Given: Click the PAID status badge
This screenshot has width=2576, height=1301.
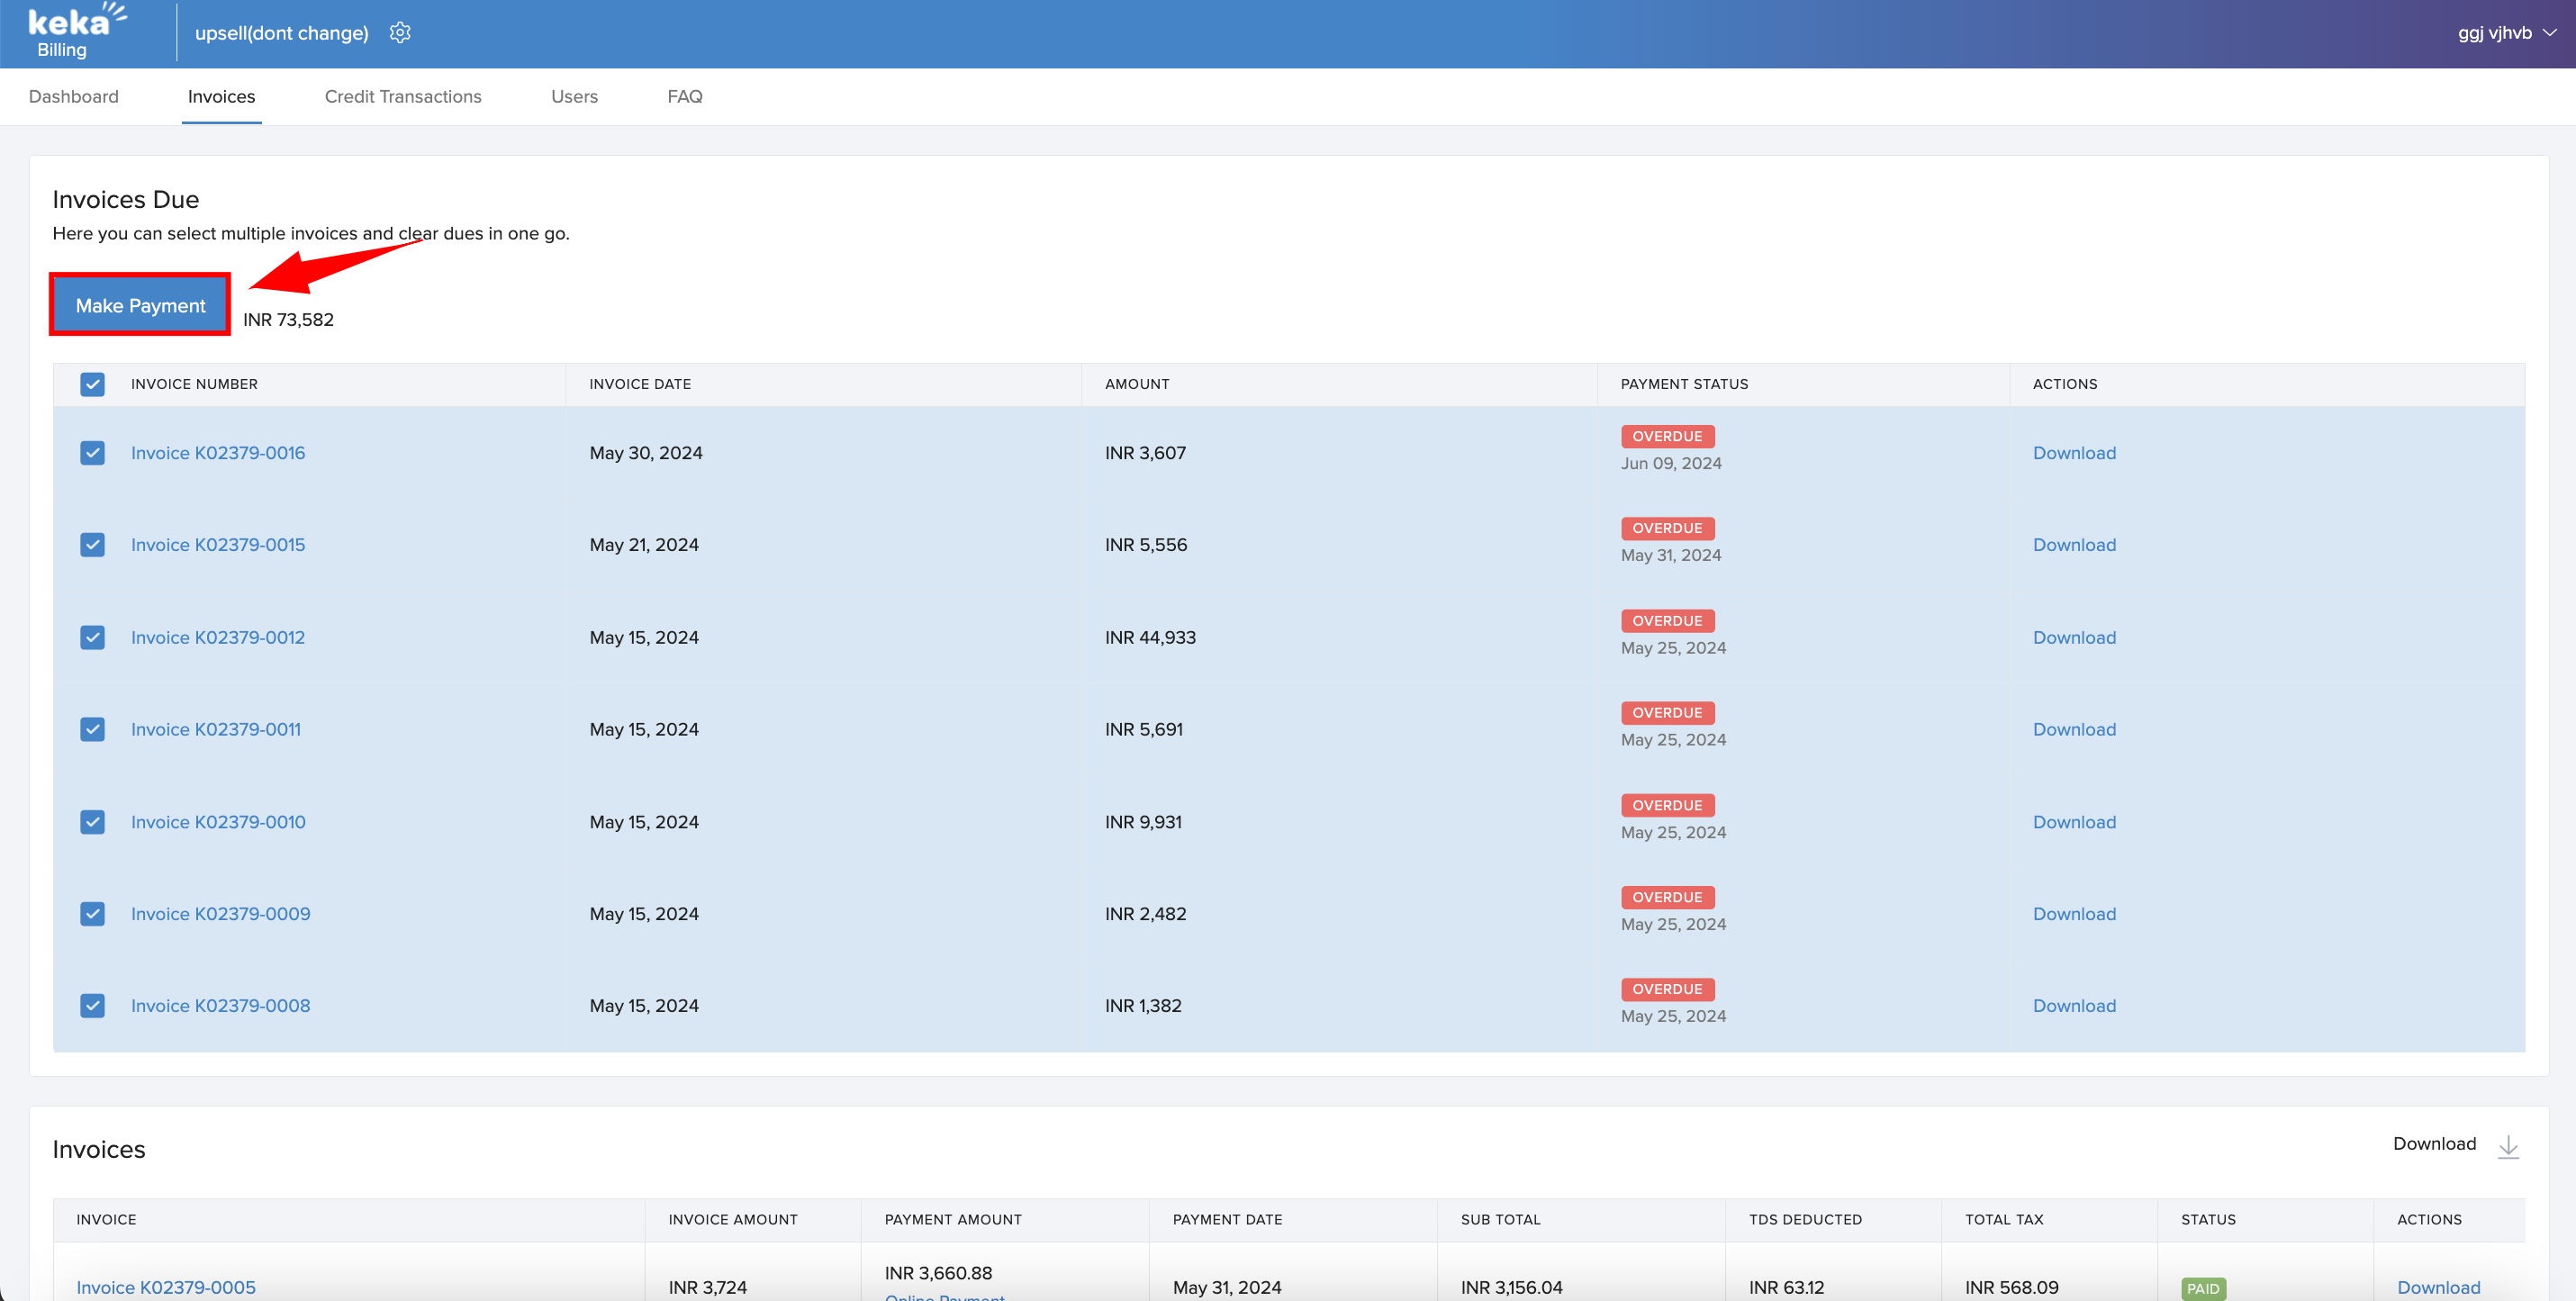Looking at the screenshot, I should (x=2202, y=1288).
